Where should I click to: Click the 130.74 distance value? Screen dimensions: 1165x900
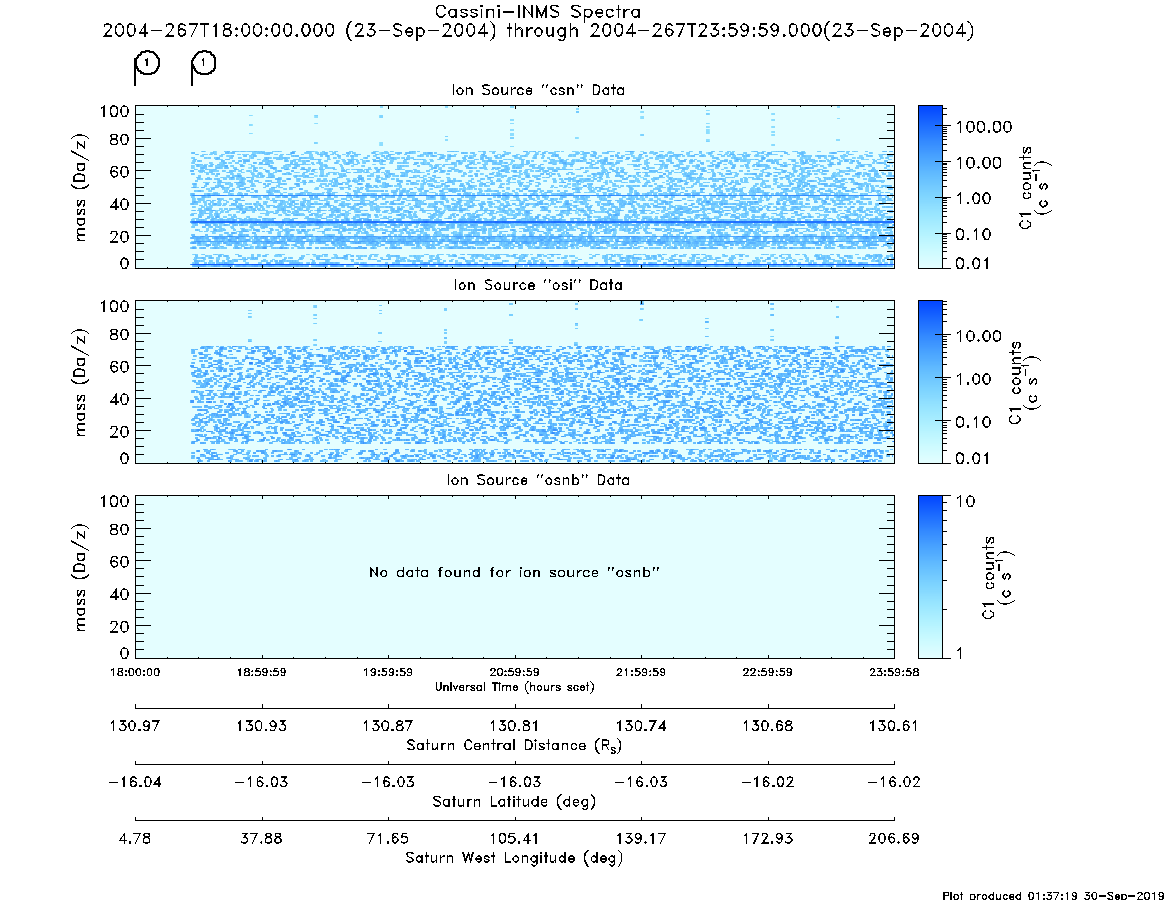coord(641,726)
